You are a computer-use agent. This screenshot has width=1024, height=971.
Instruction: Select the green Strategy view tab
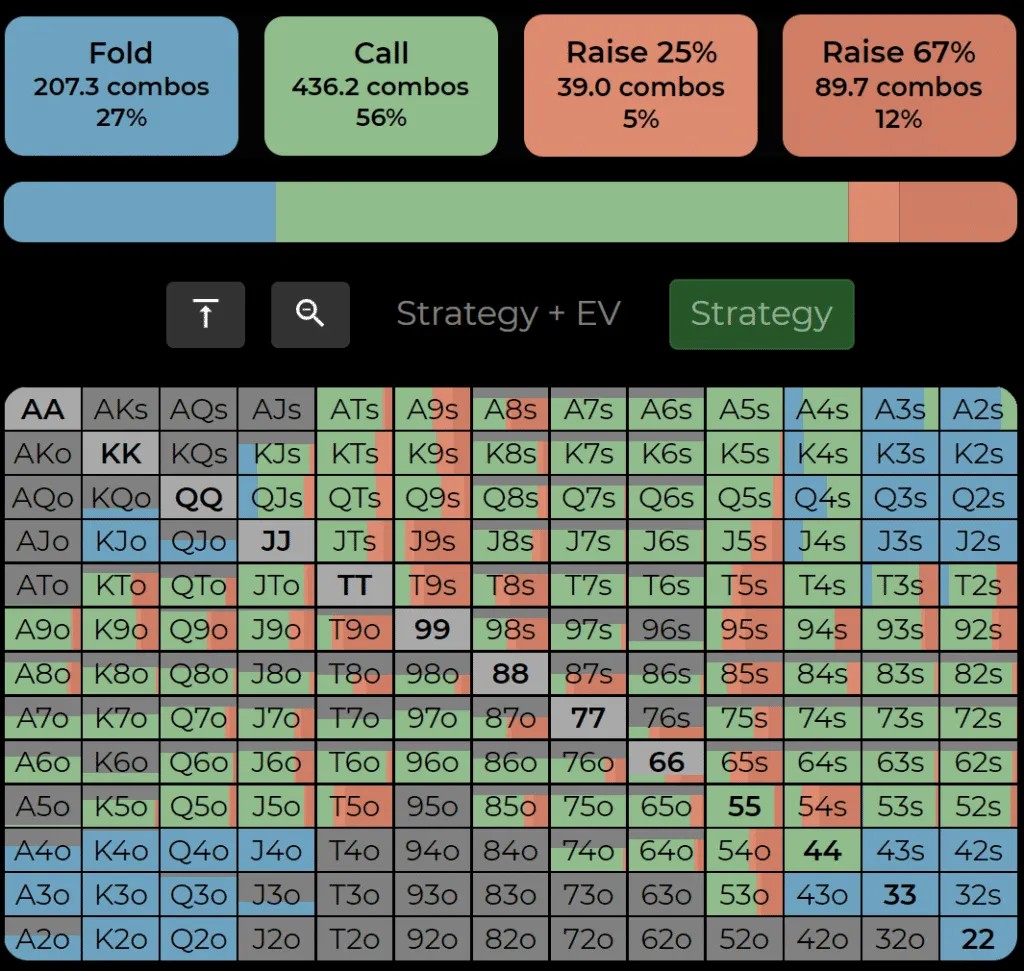click(x=761, y=314)
